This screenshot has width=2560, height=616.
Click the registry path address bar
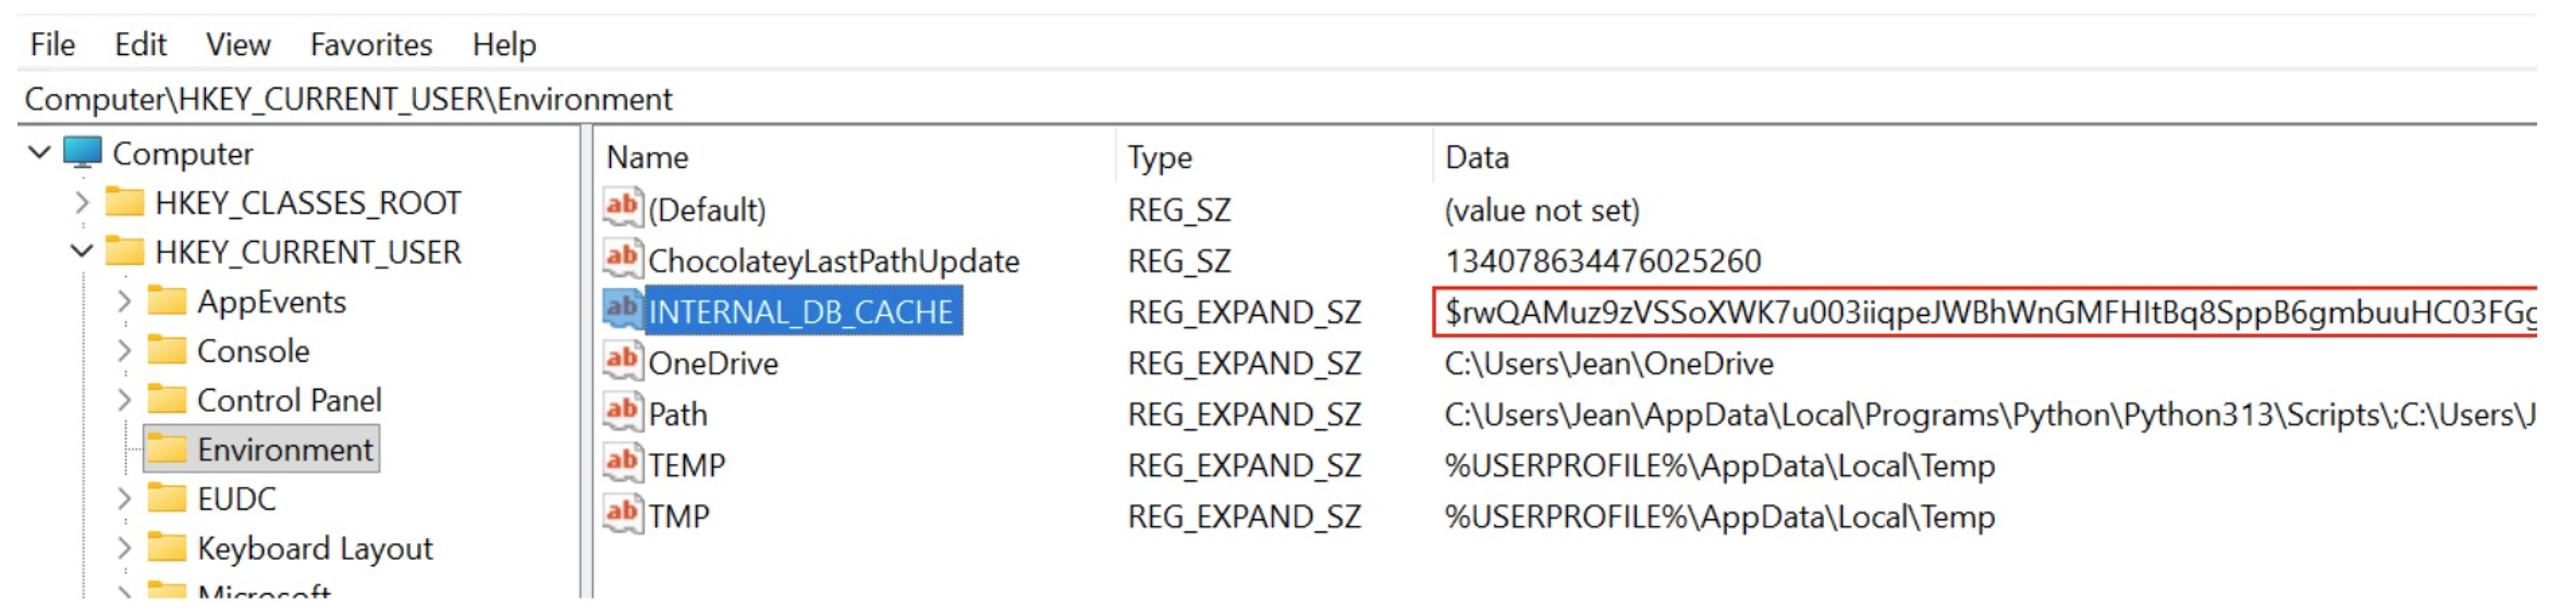click(x=1276, y=99)
